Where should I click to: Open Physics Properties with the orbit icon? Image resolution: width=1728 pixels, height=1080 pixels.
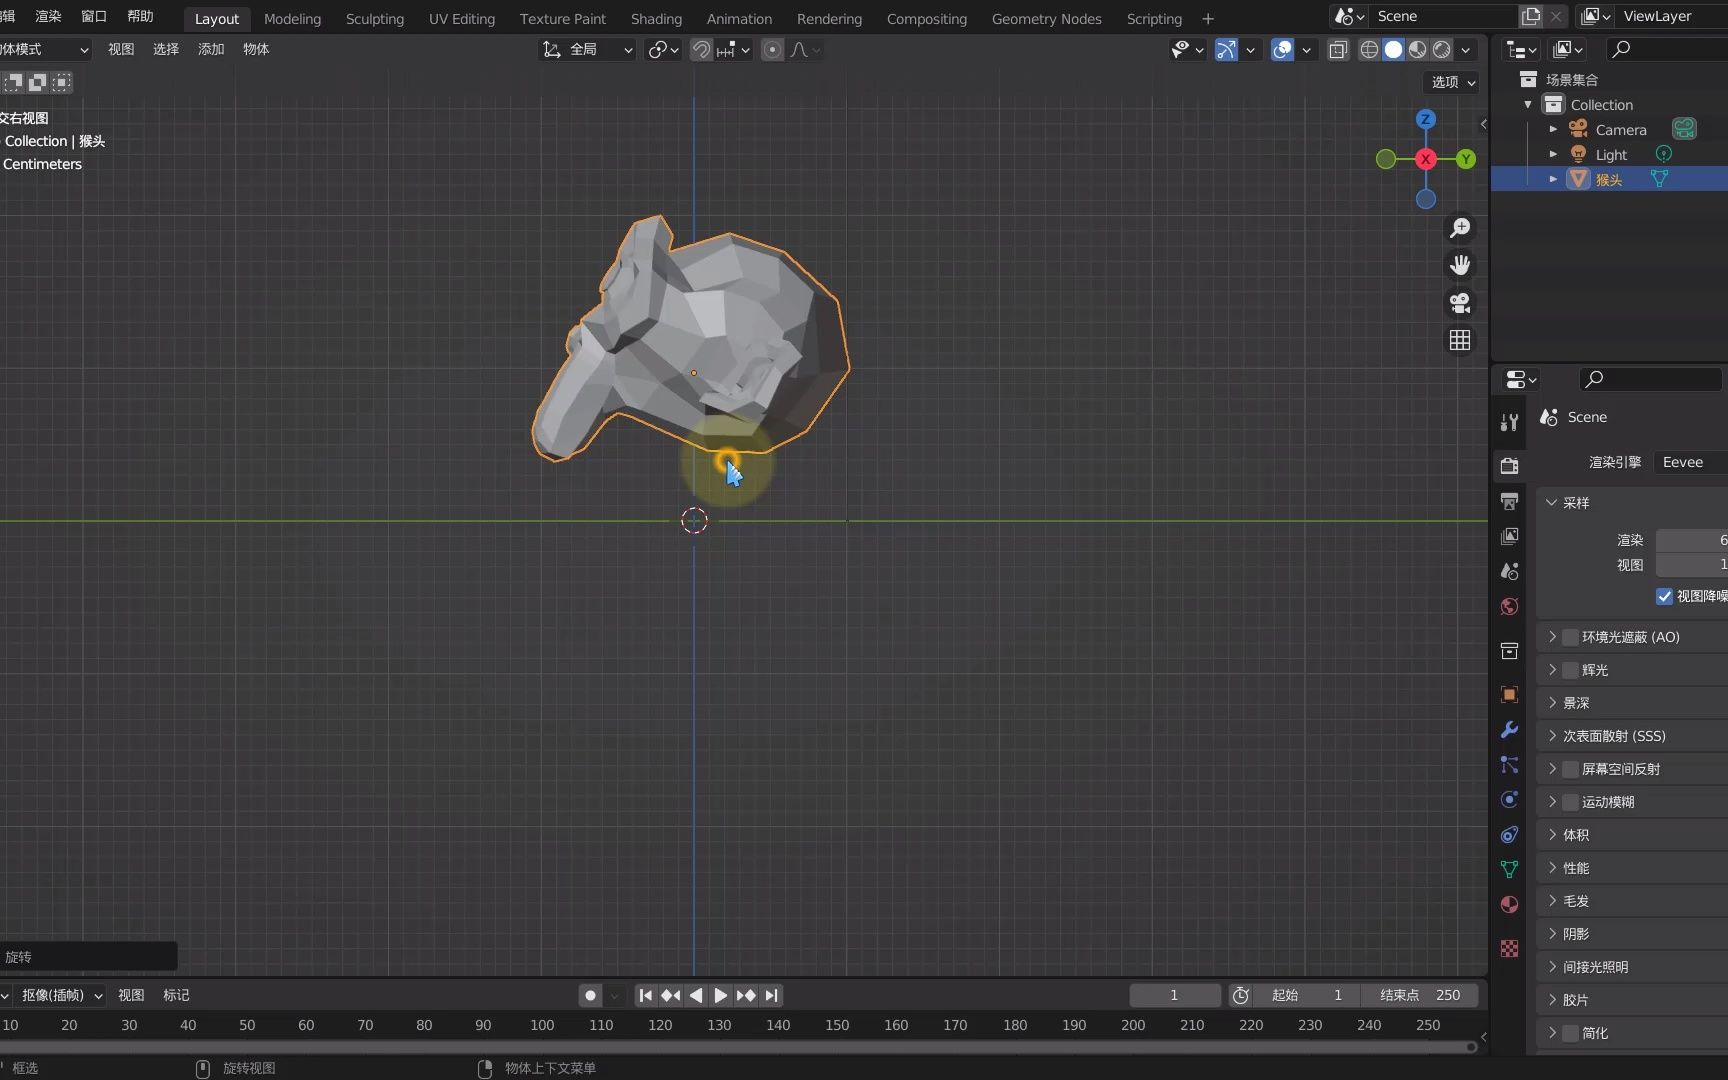1509,799
